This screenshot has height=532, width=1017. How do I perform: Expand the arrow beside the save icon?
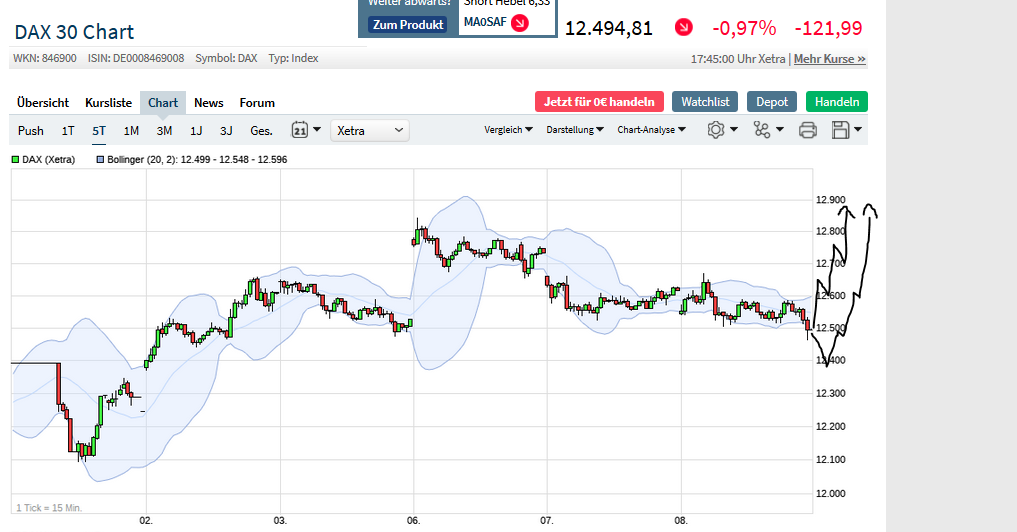[858, 130]
